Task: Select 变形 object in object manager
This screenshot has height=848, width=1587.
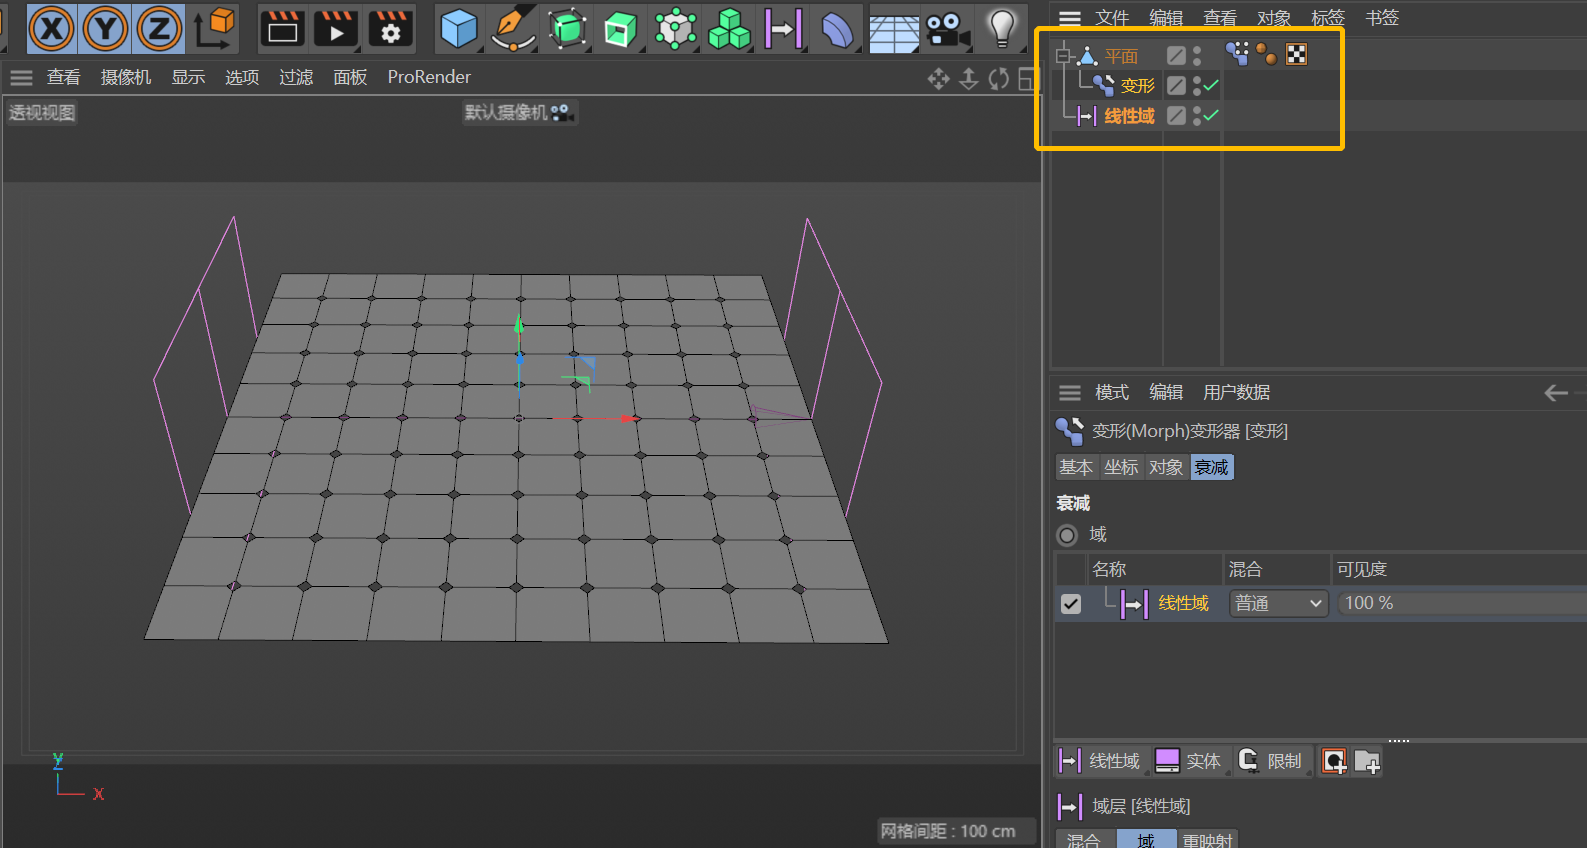Action: tap(1137, 86)
